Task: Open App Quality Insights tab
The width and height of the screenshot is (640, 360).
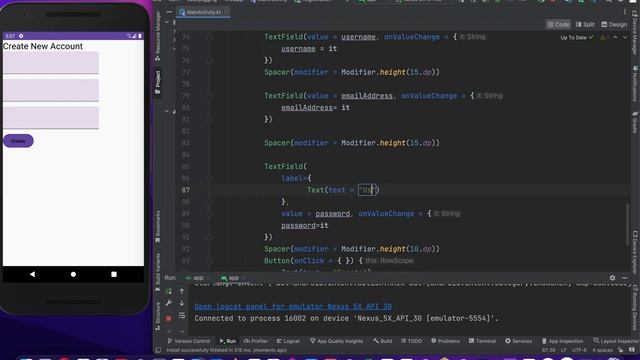Action: [337, 341]
